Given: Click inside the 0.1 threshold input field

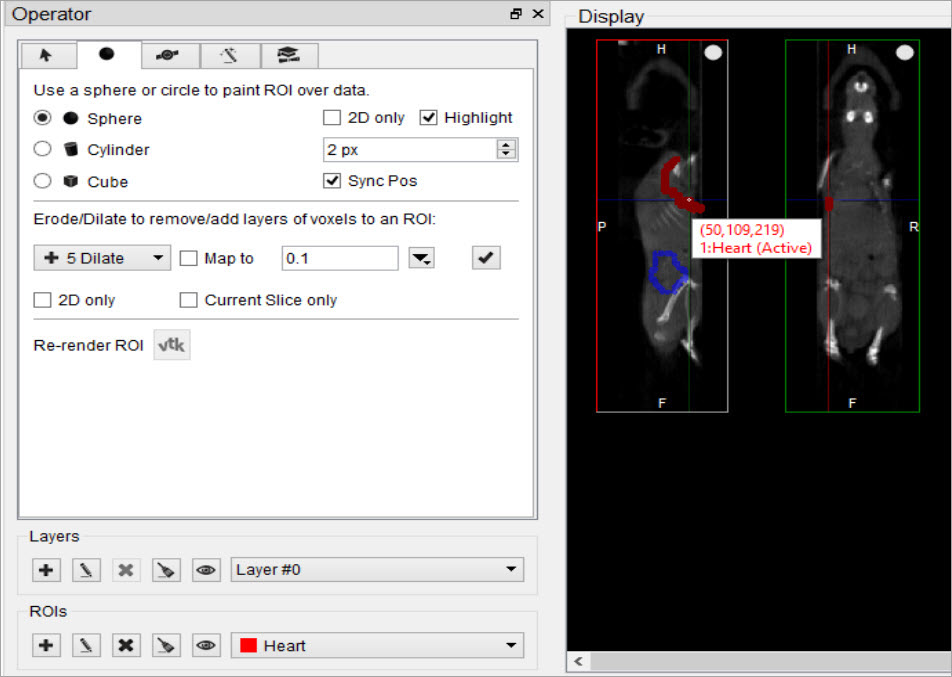Looking at the screenshot, I should point(339,257).
